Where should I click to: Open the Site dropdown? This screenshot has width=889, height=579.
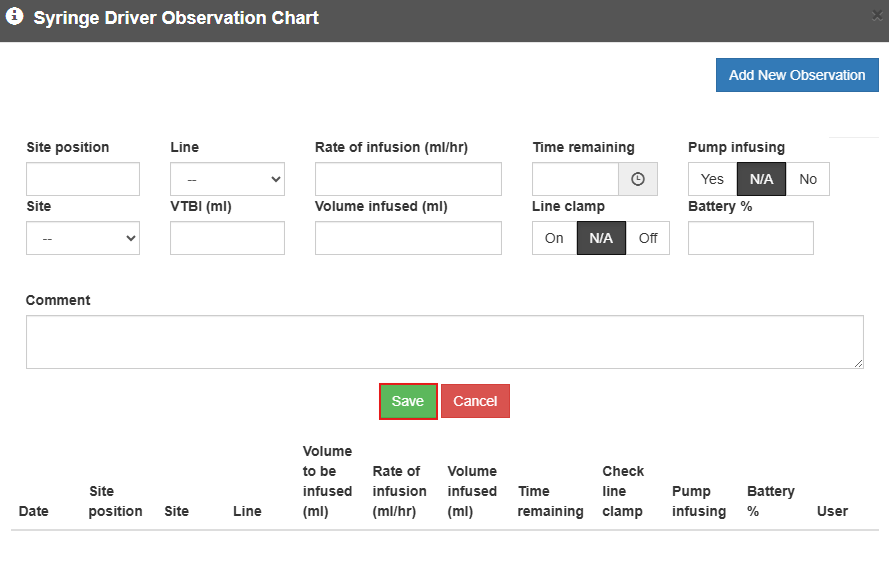pyautogui.click(x=83, y=238)
